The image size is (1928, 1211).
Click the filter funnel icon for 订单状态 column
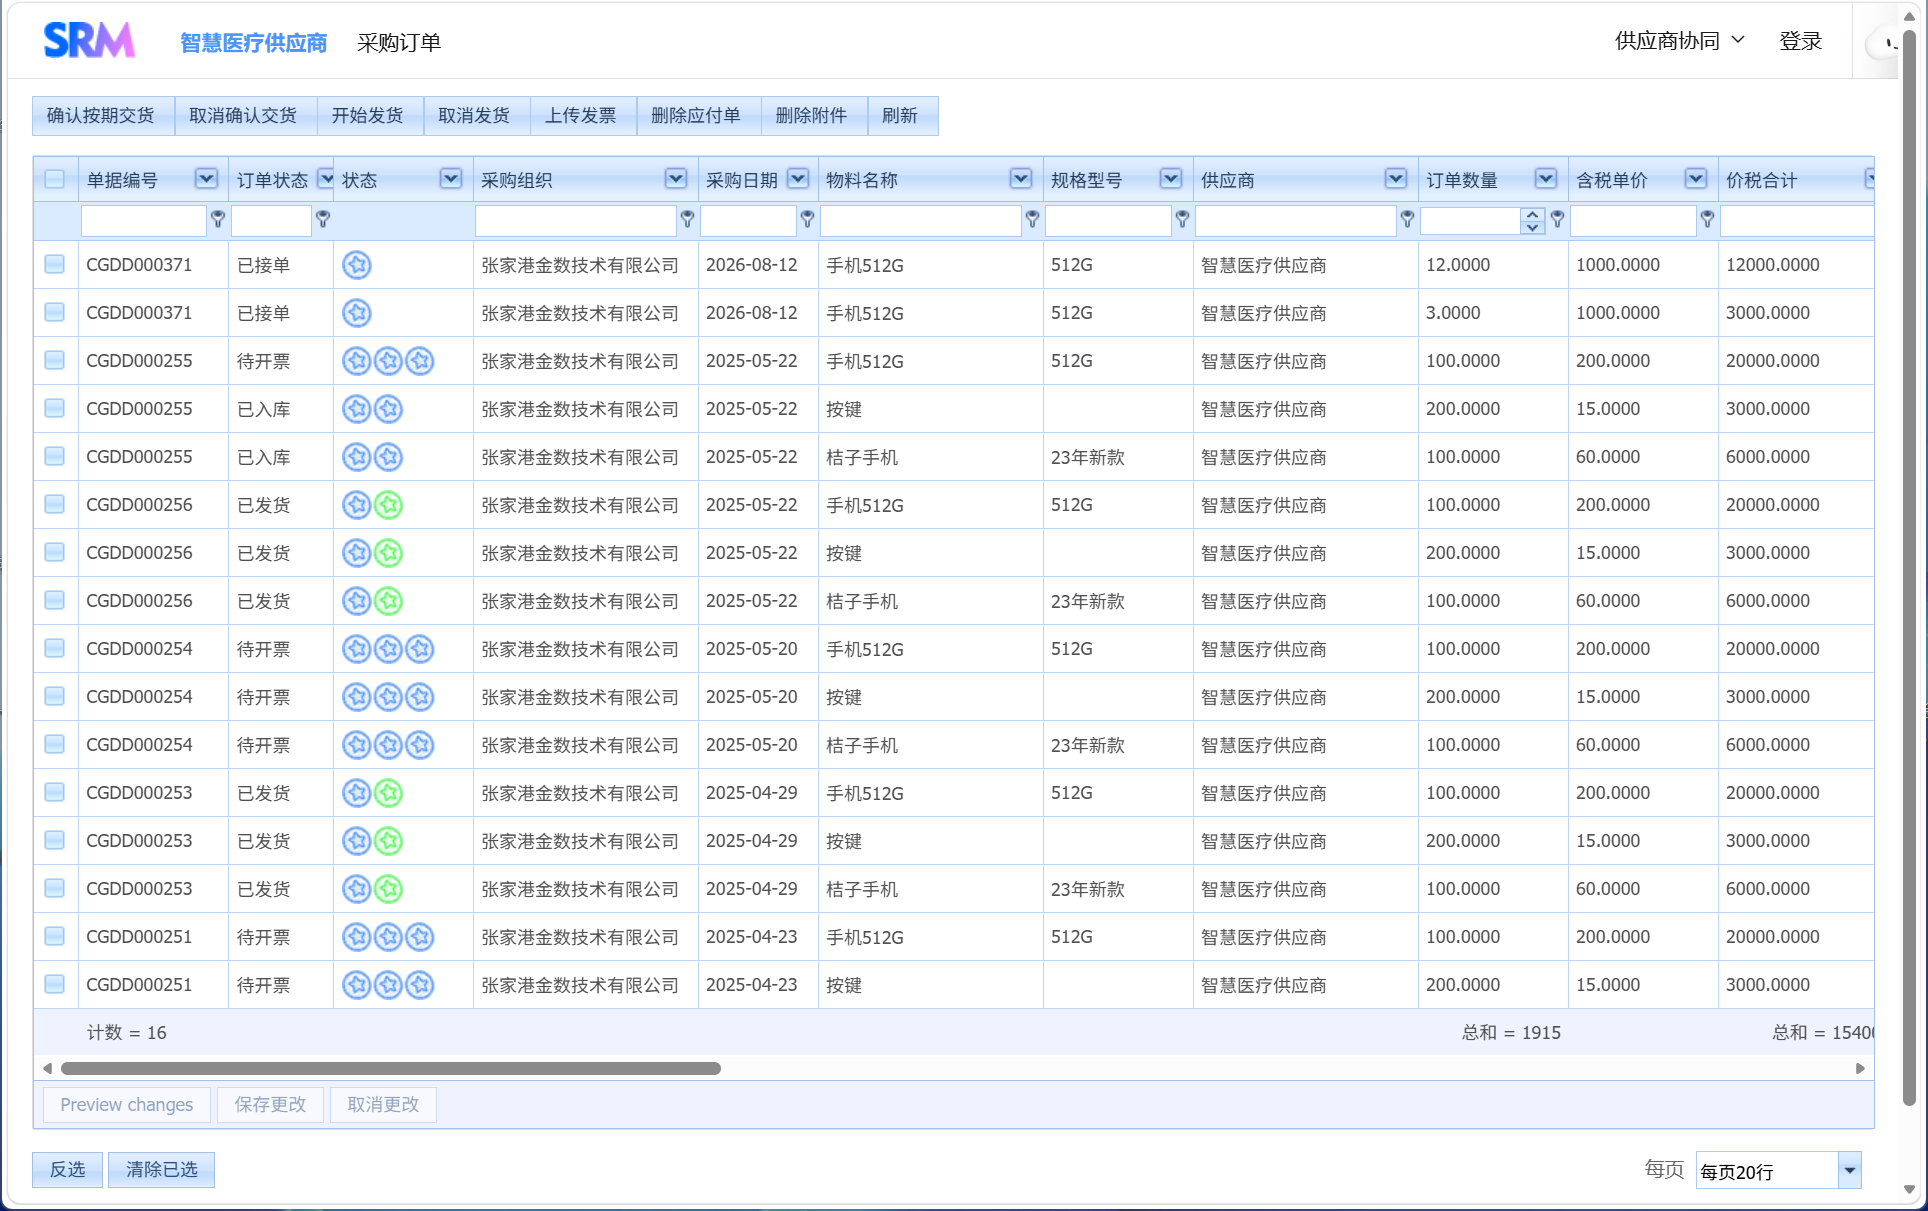click(x=323, y=219)
